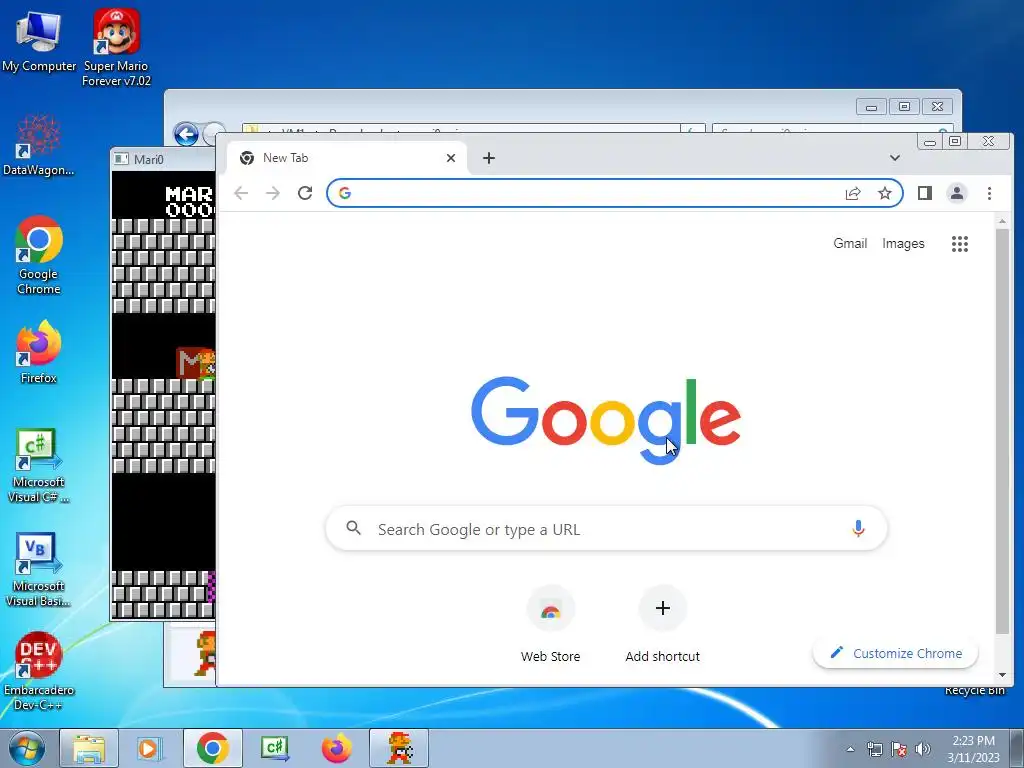Open Windows Start orb
The height and width of the screenshot is (768, 1024).
[x=27, y=748]
